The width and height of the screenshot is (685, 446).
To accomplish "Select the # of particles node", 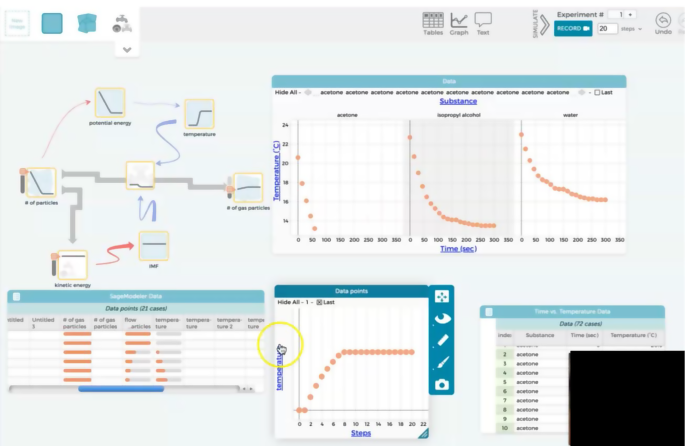I will pos(41,182).
